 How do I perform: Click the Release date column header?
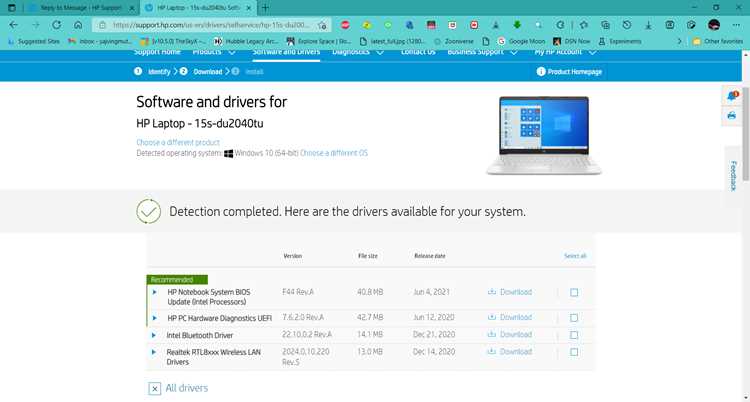point(430,256)
